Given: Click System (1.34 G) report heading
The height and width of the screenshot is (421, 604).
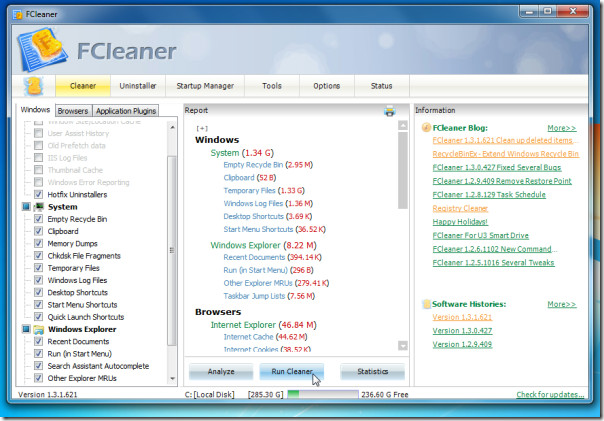Looking at the screenshot, I should pos(242,153).
